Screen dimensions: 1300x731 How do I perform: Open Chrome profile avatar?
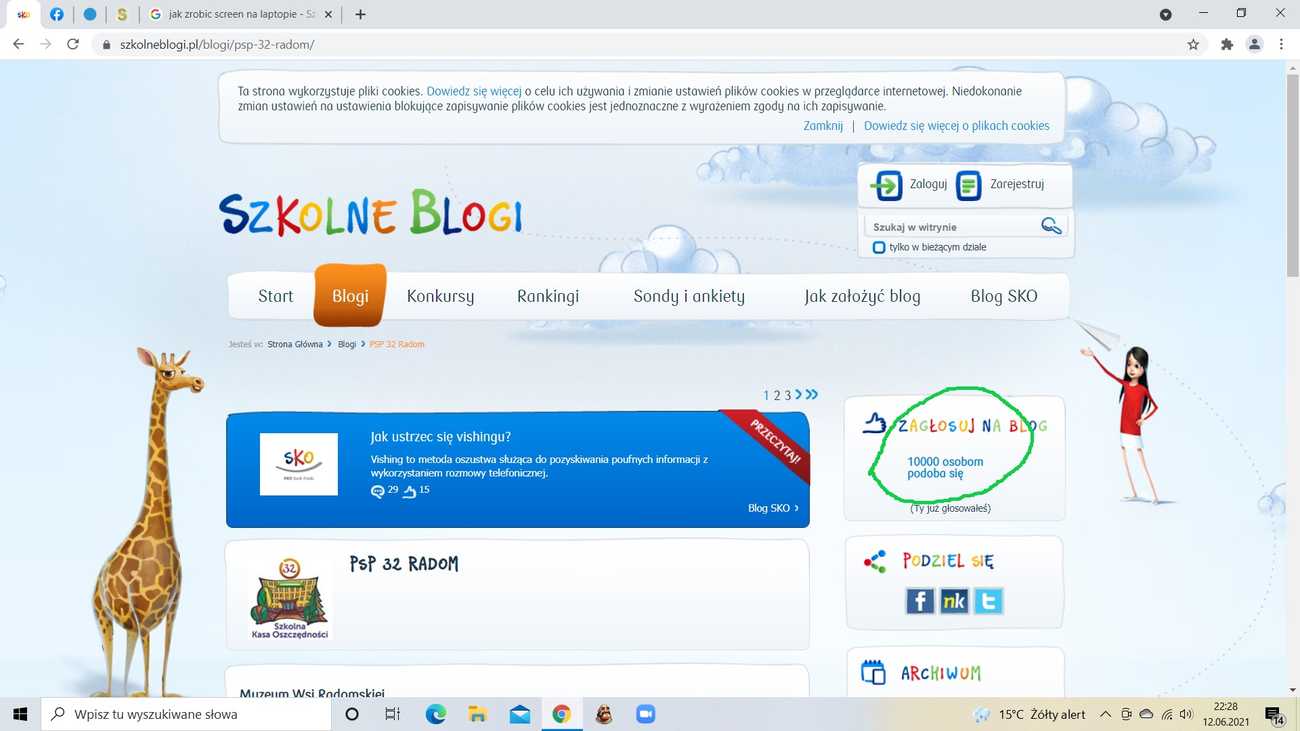pyautogui.click(x=1254, y=44)
